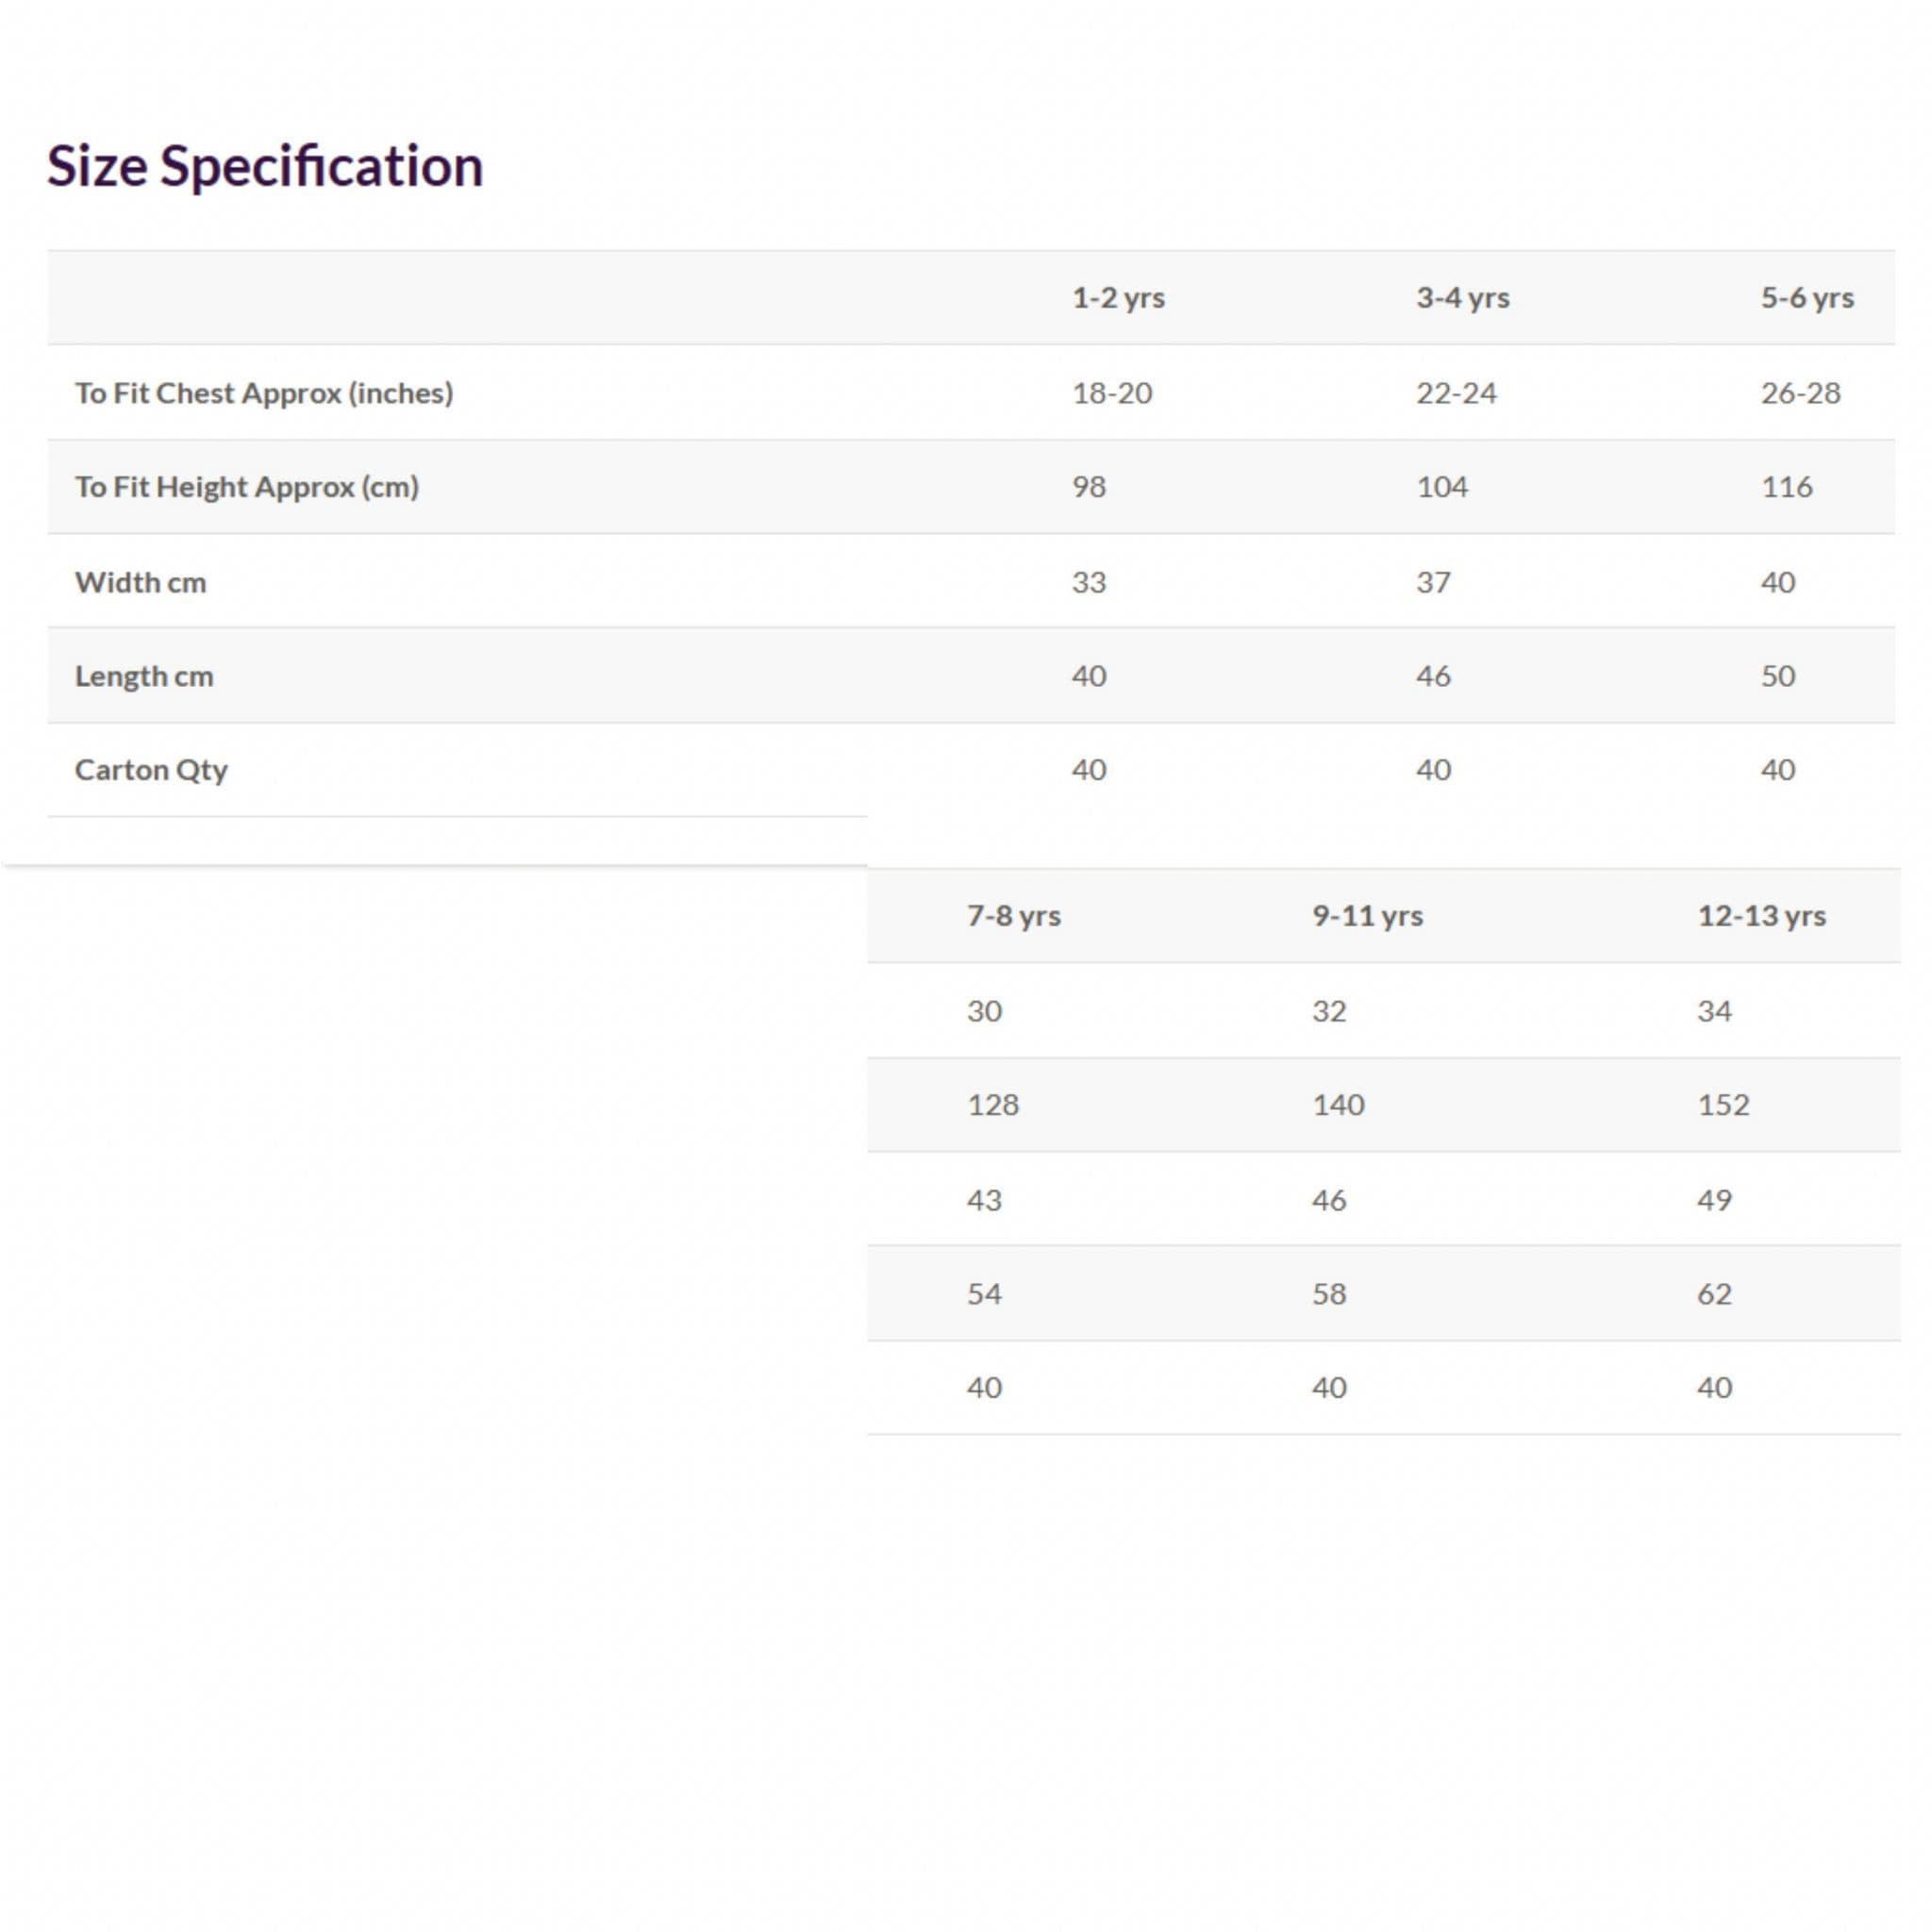Click Length cm "46" under 3-4 yrs
1932x1932 pixels.
coord(1433,676)
